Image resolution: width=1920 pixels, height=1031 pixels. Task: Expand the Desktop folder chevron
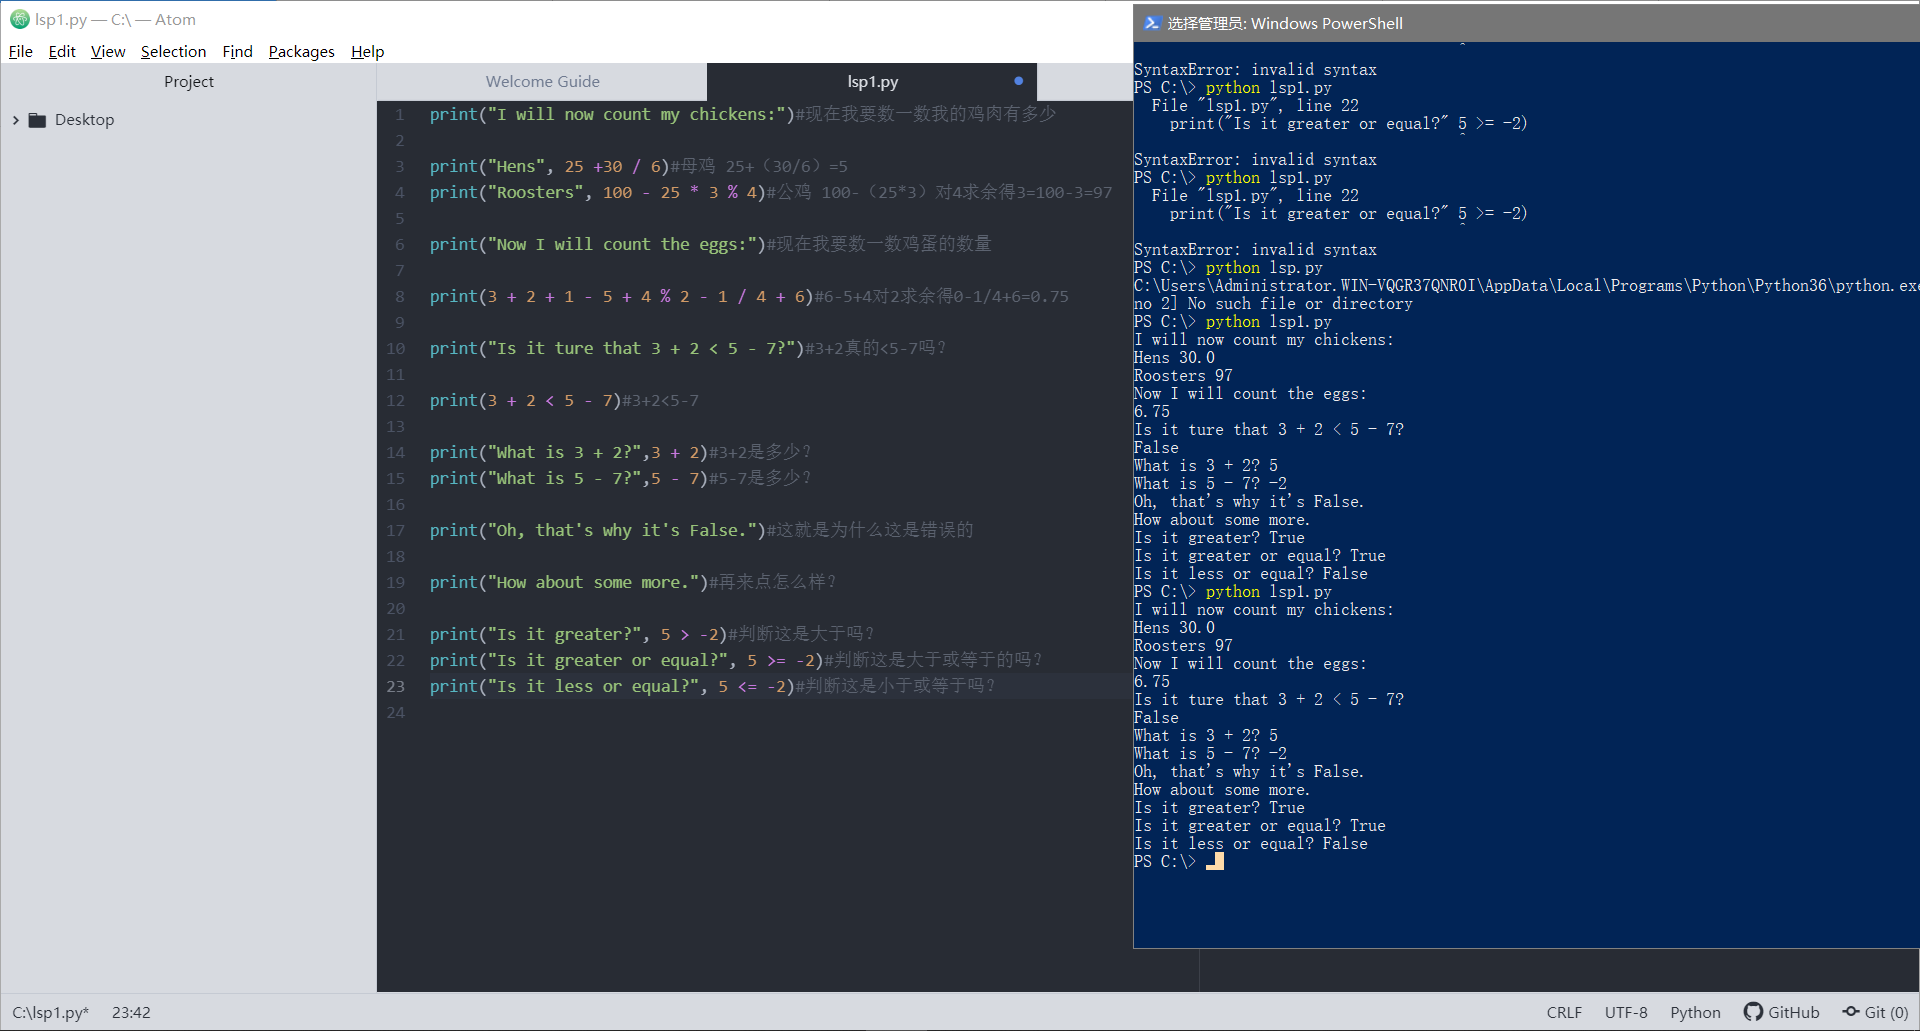click(15, 120)
